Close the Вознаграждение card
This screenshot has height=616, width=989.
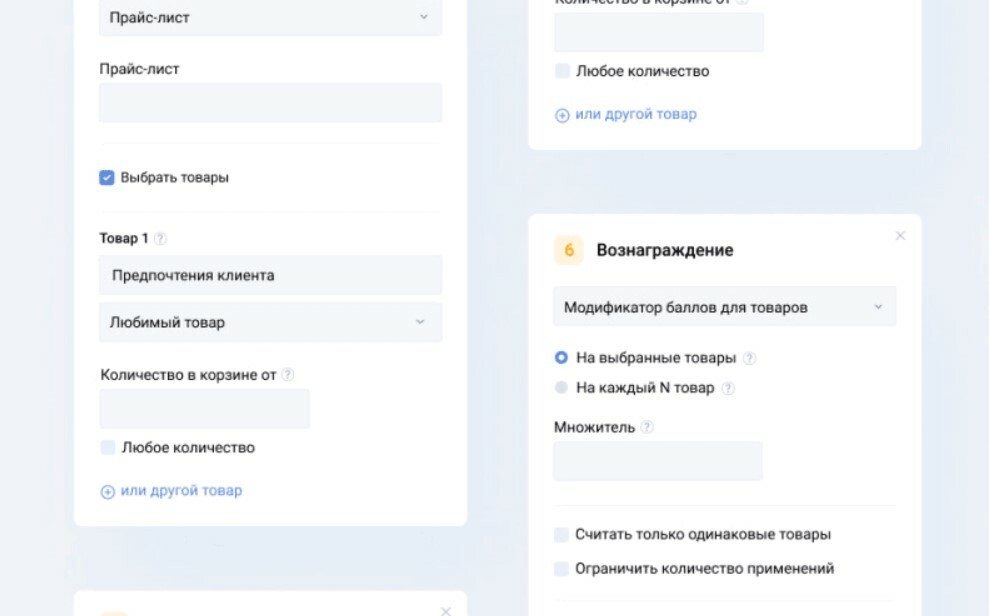[900, 236]
